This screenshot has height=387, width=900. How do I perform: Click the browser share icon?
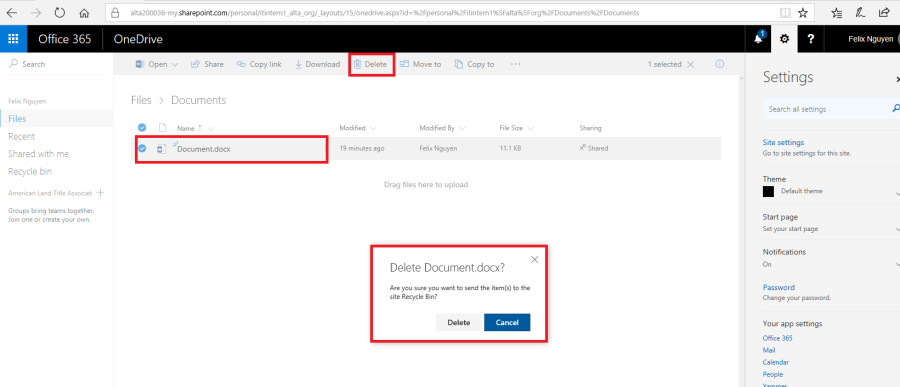[884, 13]
